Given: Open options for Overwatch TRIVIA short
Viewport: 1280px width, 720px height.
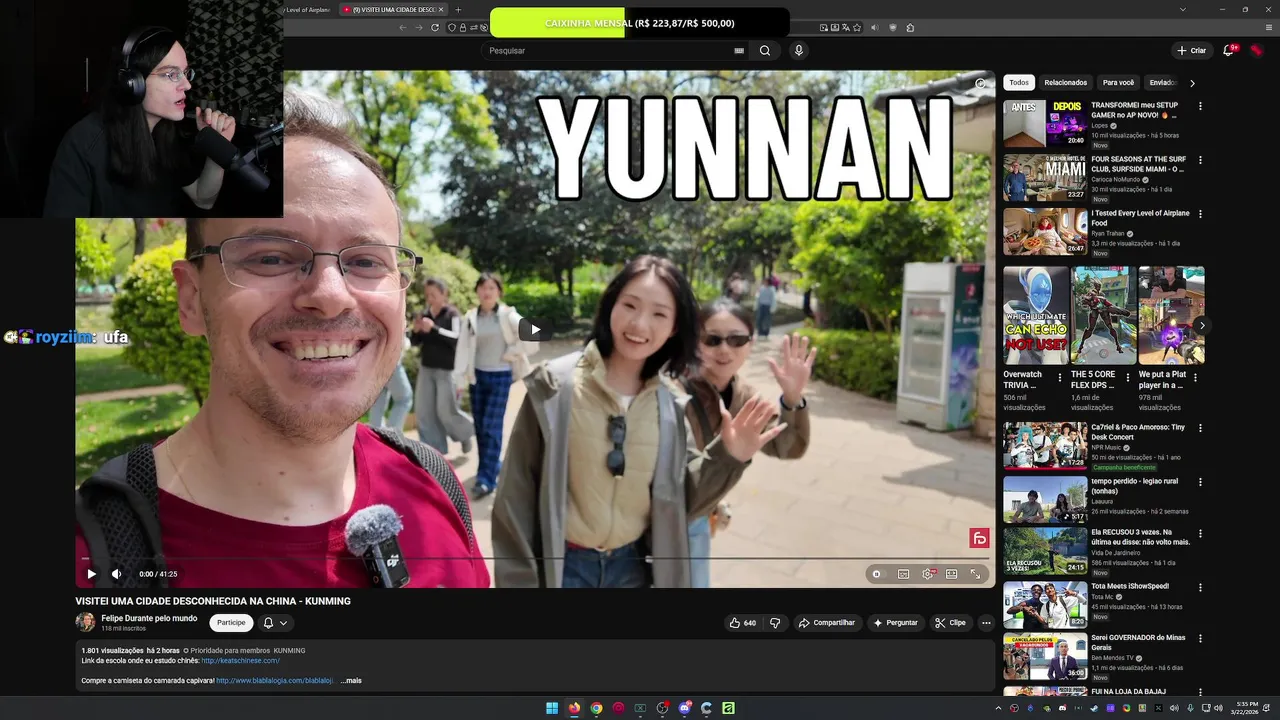Looking at the screenshot, I should click(1060, 378).
